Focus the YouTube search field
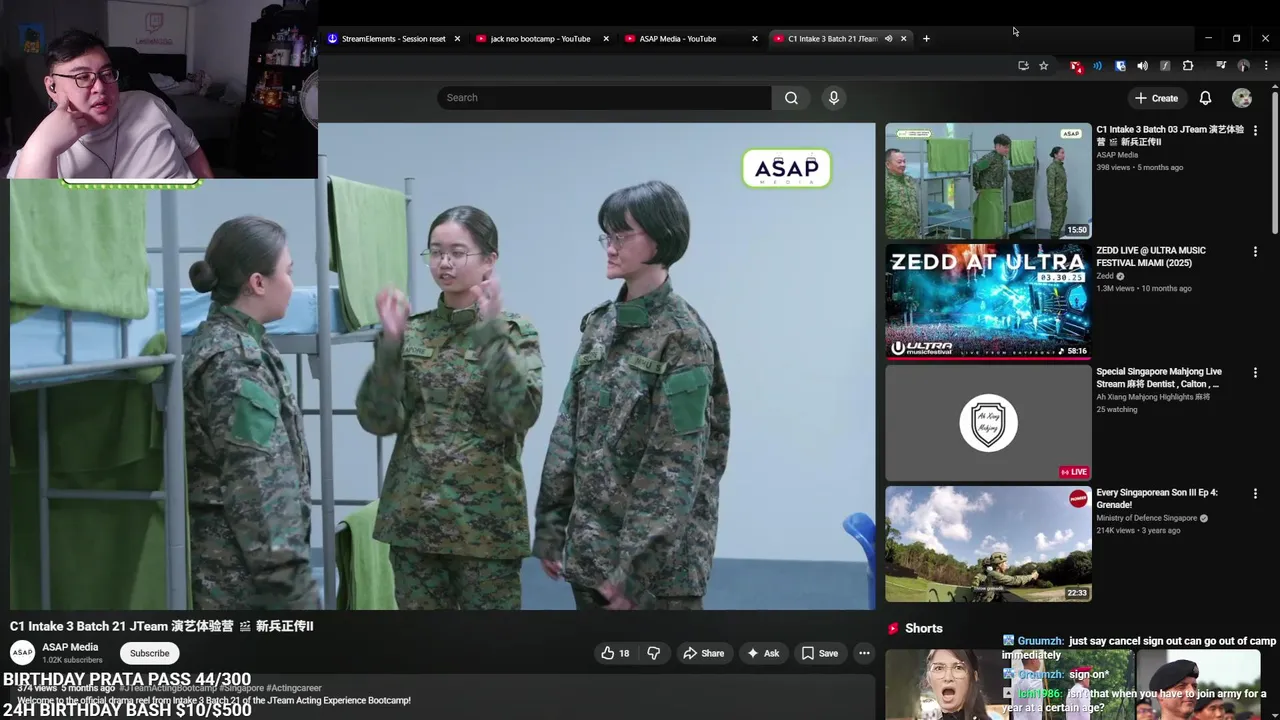Viewport: 1280px width, 720px height. point(604,98)
